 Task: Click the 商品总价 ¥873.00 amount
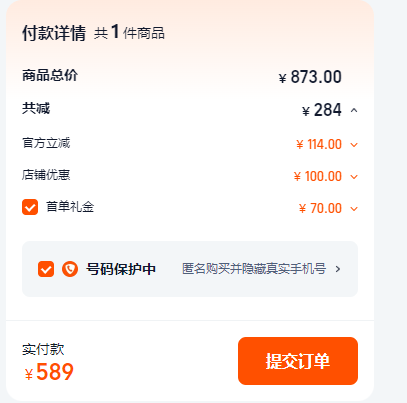tap(310, 77)
